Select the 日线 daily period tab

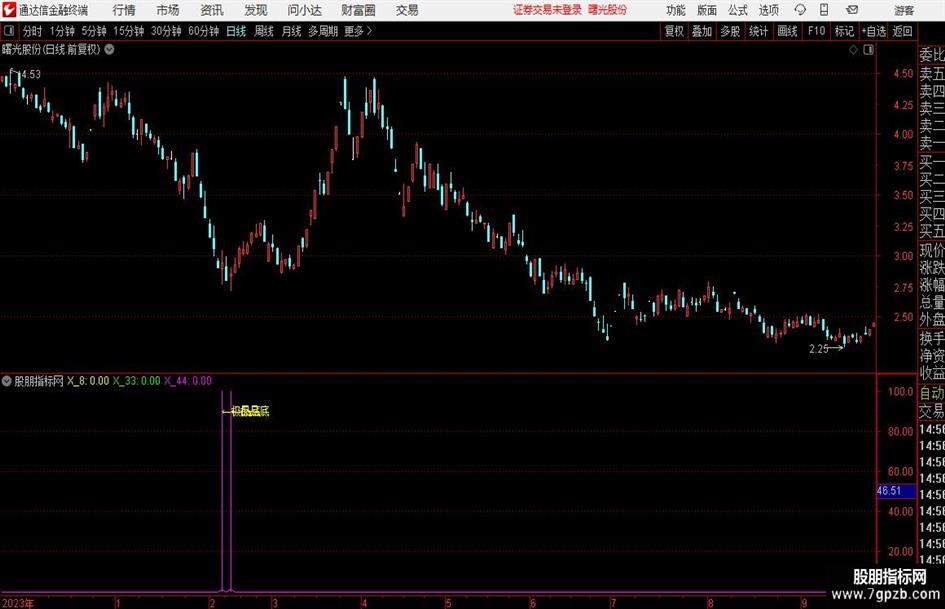236,31
